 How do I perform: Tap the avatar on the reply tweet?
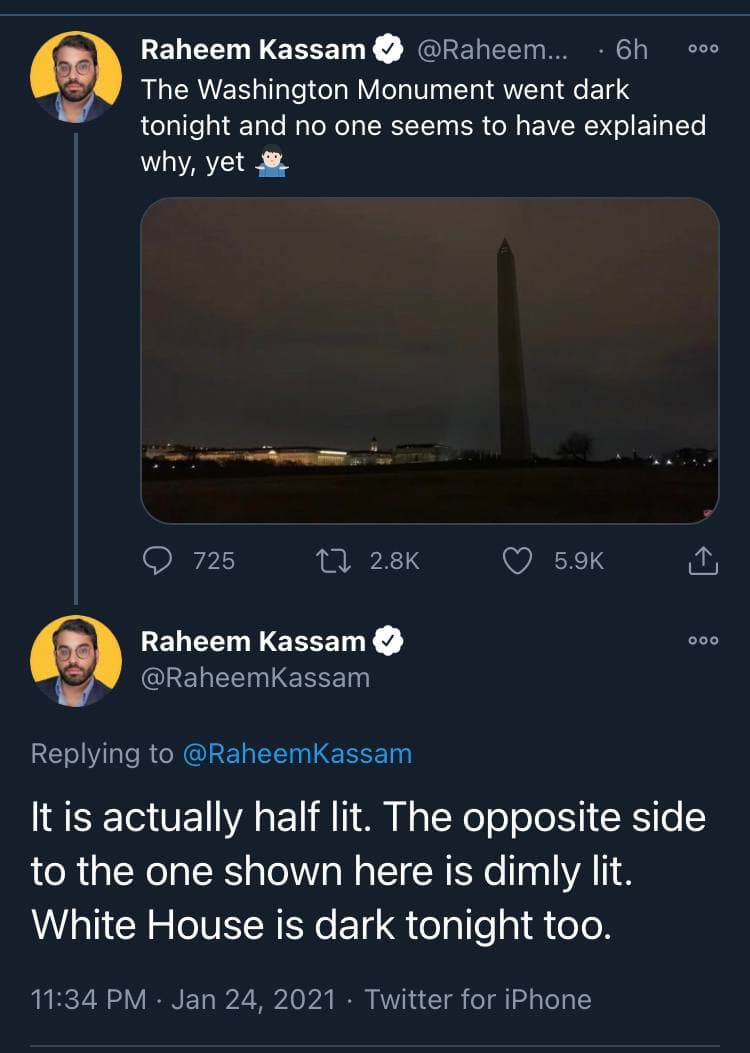click(x=76, y=661)
